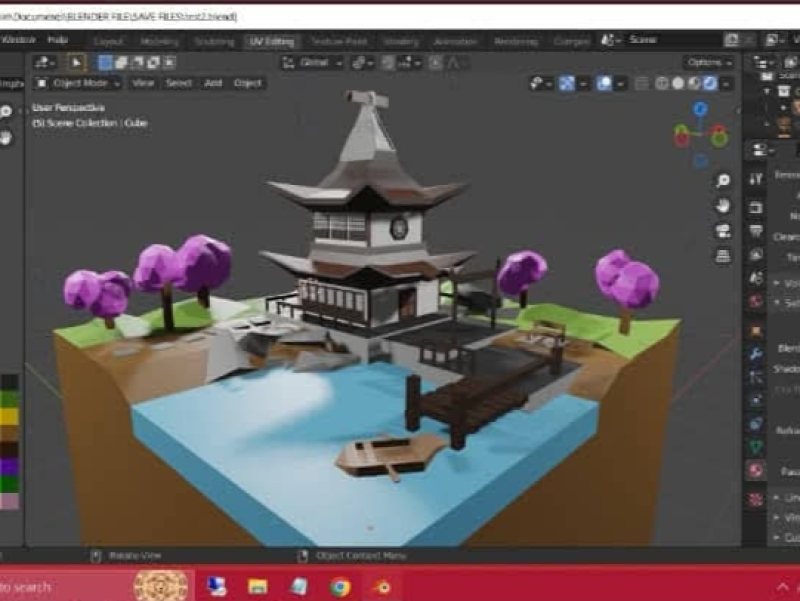Open the Object Mode dropdown
800x601 pixels.
tap(78, 83)
